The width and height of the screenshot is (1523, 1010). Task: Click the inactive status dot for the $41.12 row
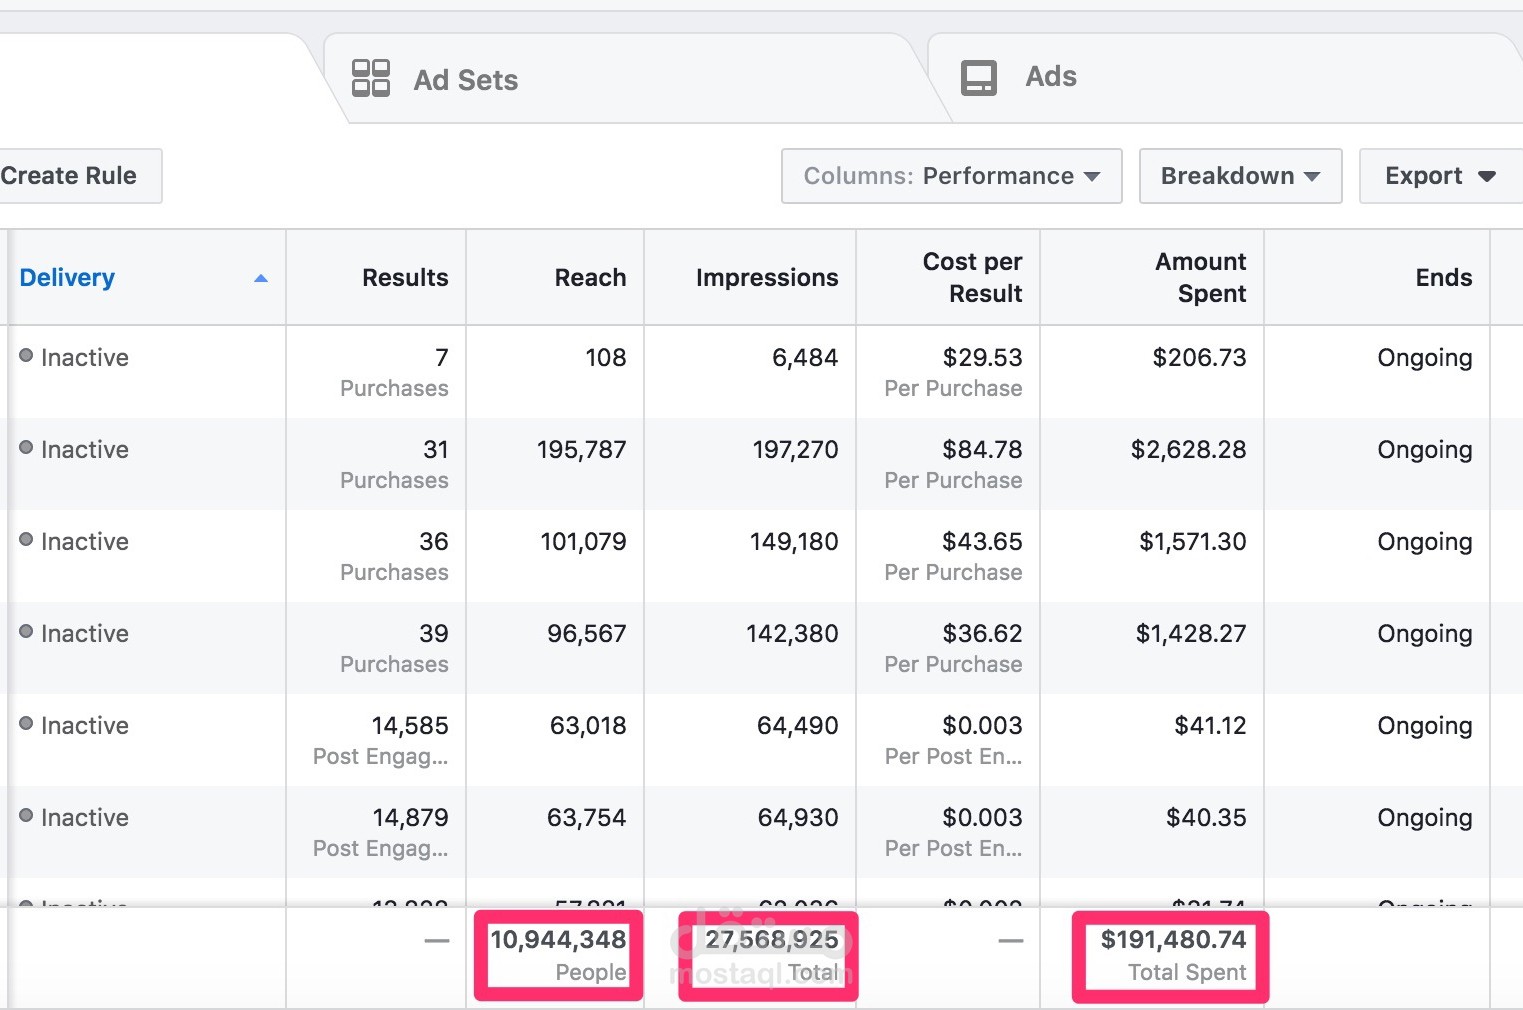click(x=26, y=724)
